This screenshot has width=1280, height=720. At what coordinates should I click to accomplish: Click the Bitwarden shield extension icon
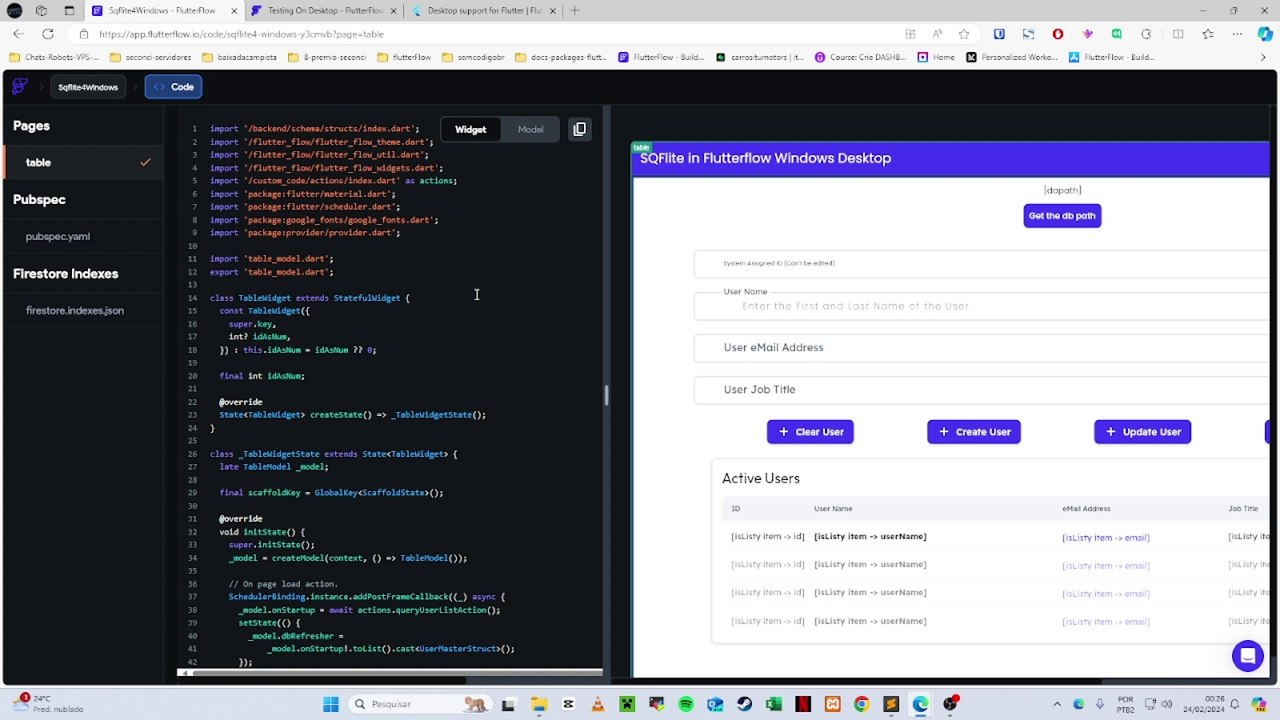998,34
